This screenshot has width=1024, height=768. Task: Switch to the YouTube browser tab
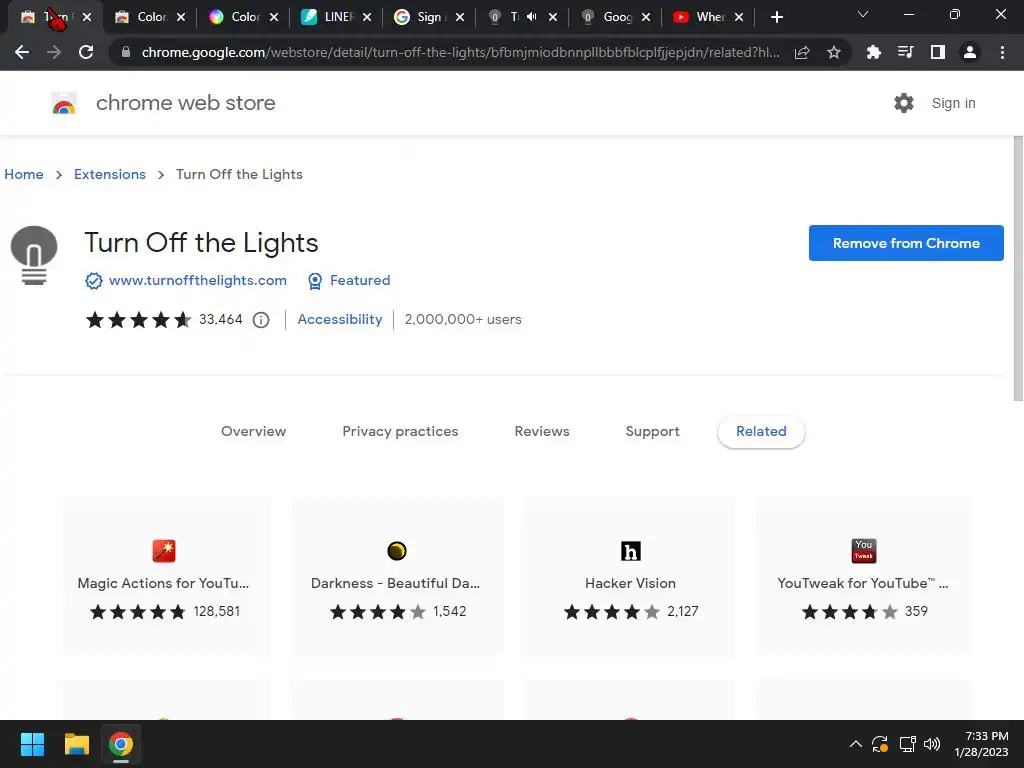[x=709, y=17]
